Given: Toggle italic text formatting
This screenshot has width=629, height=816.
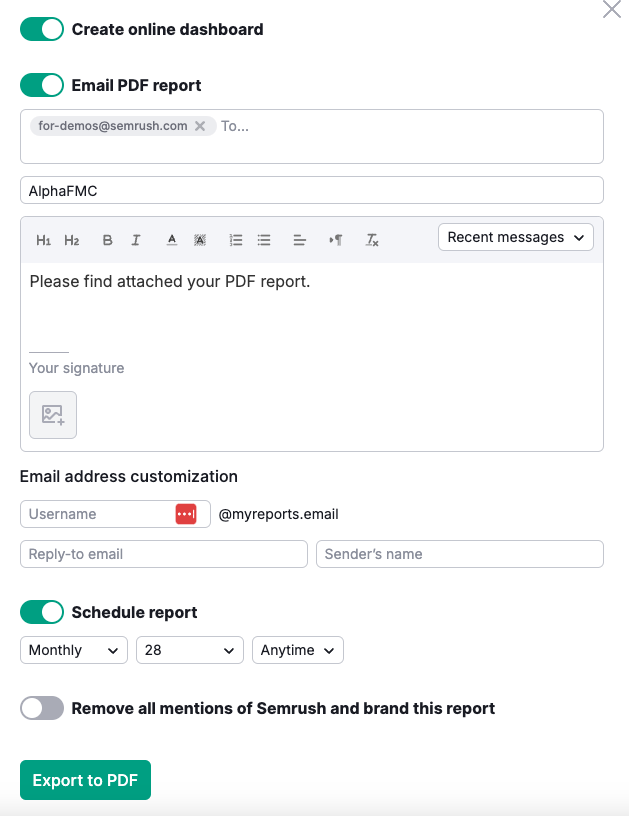Looking at the screenshot, I should (136, 240).
